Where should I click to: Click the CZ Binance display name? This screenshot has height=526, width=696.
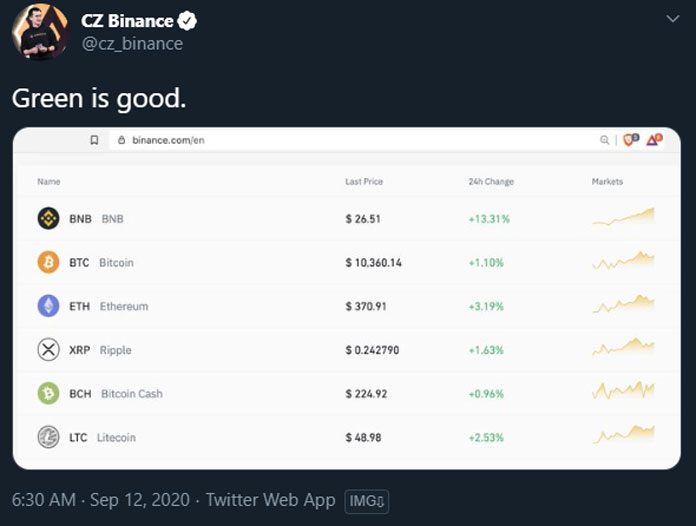[127, 21]
